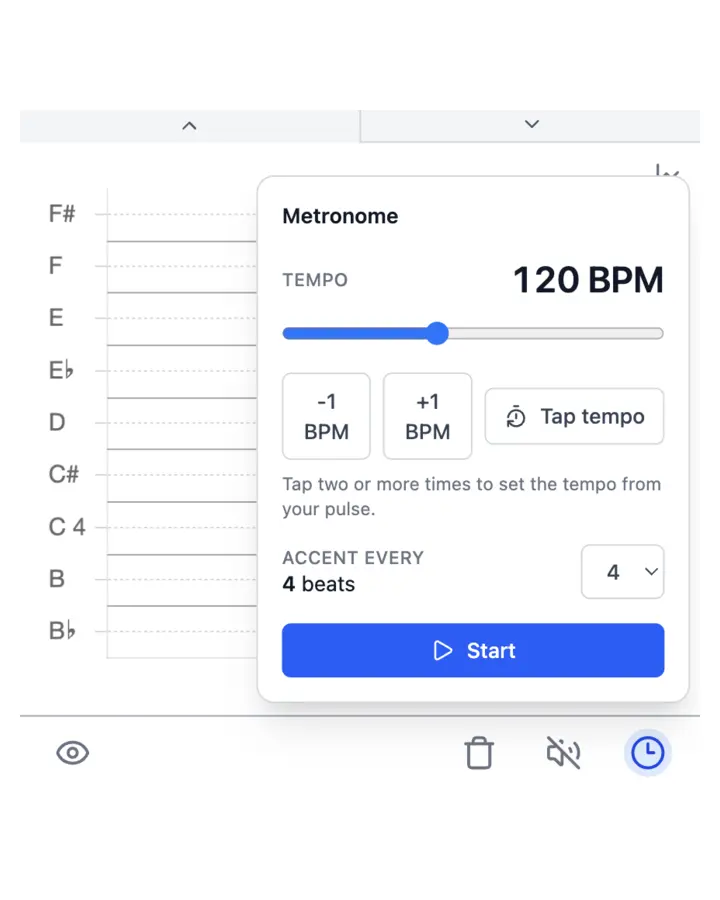Viewport: 720px width, 900px height.
Task: Select the F# note label
Action: click(x=61, y=213)
